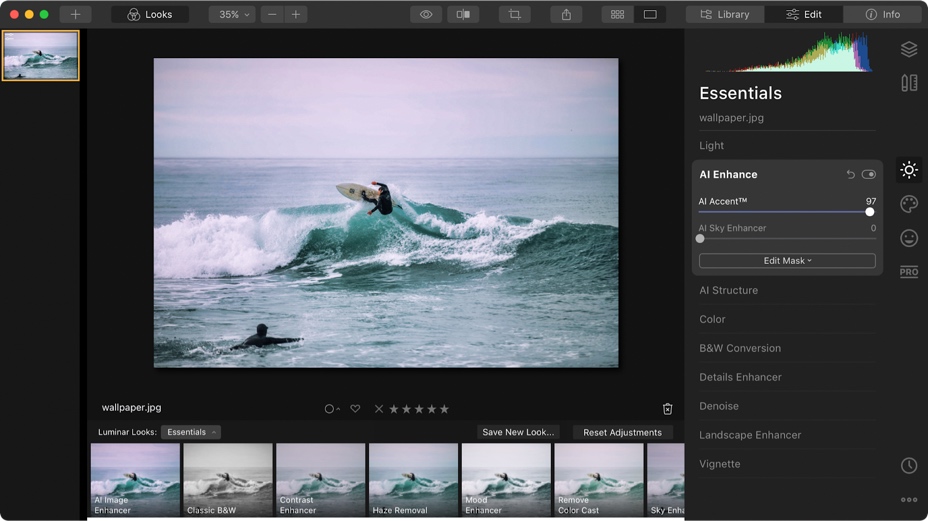
Task: Open the color label circle picker
Action: 332,409
